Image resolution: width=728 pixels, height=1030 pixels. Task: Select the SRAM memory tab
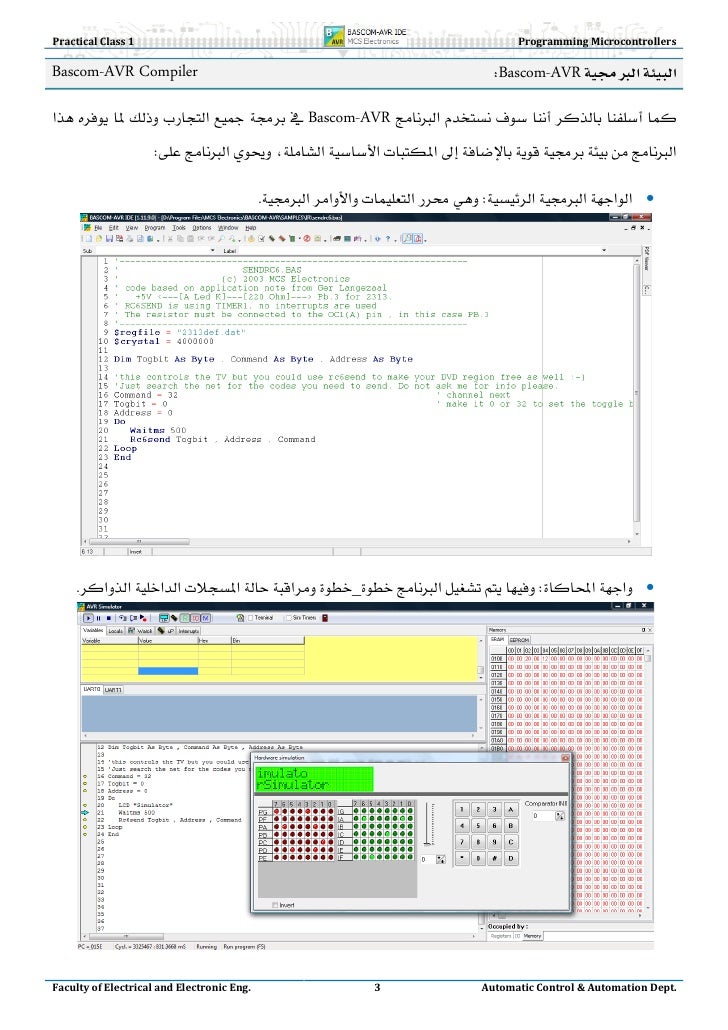pyautogui.click(x=498, y=639)
